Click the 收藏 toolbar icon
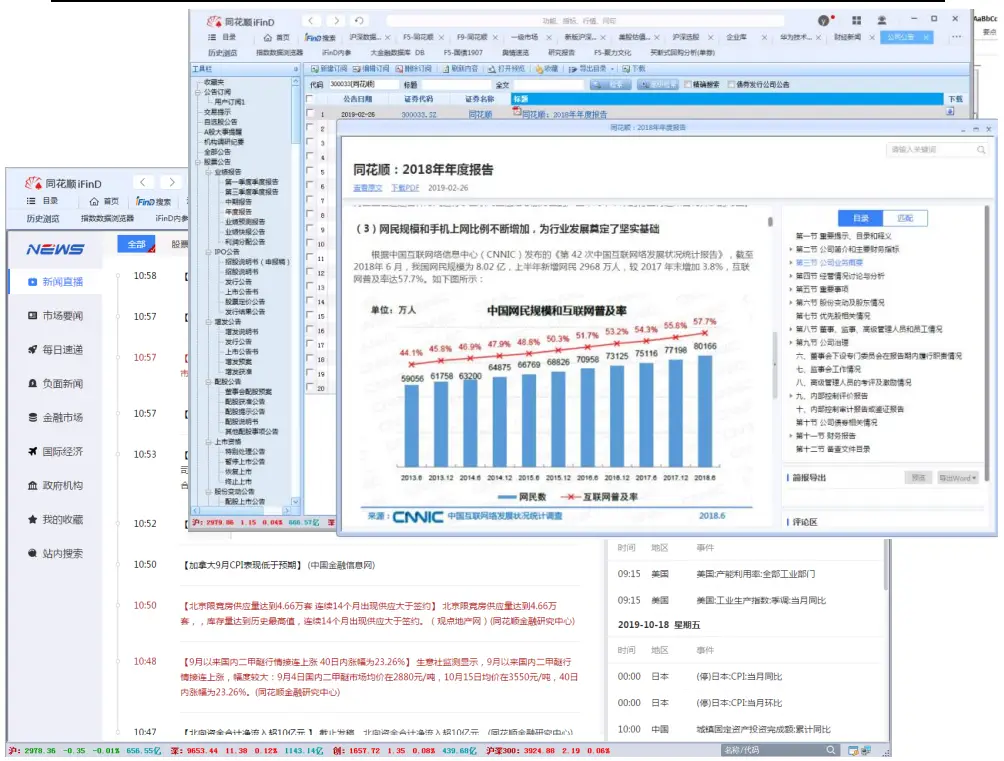The image size is (1004, 761). point(538,69)
